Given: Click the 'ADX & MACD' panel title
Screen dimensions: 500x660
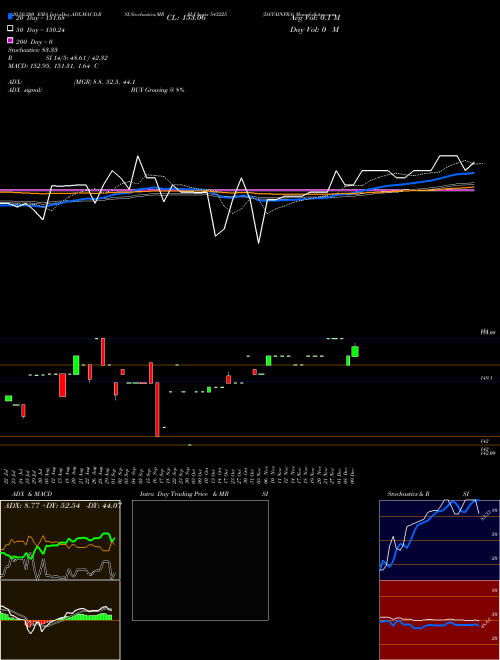Looking at the screenshot, I should tap(32, 494).
